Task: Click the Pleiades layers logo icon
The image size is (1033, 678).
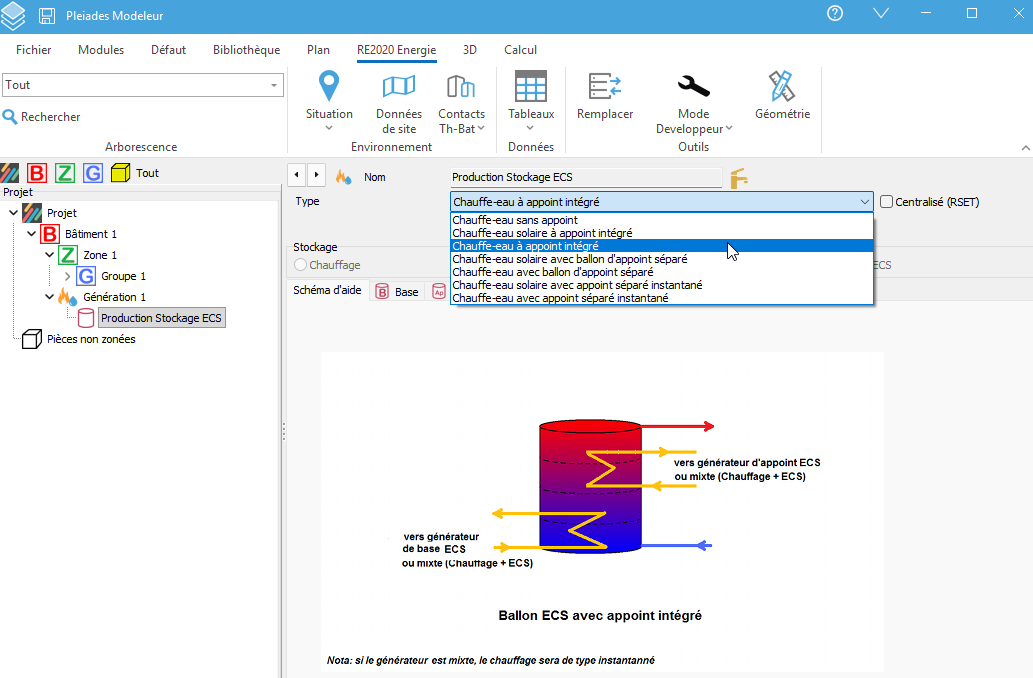Action: [13, 16]
